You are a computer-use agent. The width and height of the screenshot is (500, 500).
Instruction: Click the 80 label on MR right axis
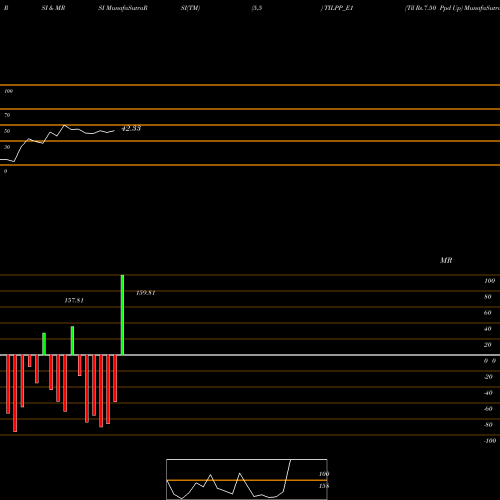(x=488, y=297)
